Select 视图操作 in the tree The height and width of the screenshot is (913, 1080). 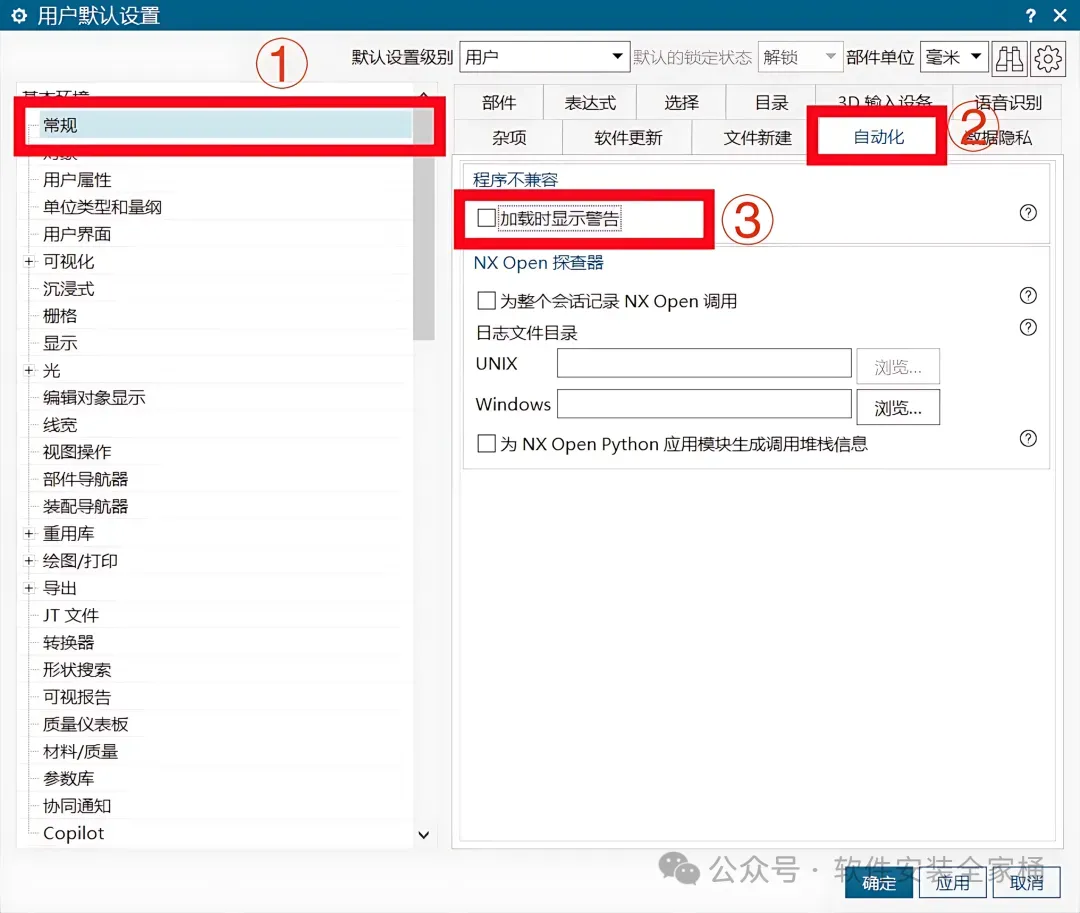tap(77, 452)
